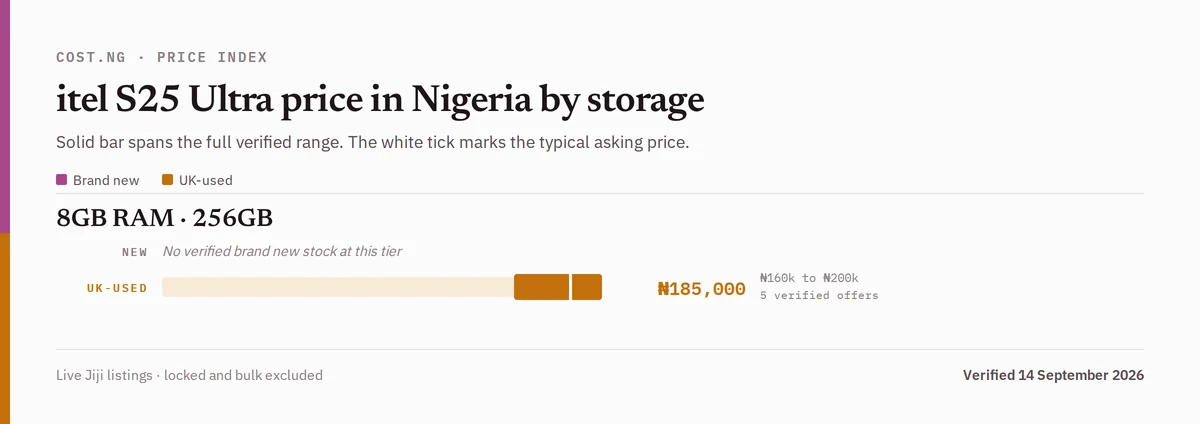This screenshot has width=1200, height=424.
Task: Click the pale bar track left of the range
Action: [x=338, y=287]
